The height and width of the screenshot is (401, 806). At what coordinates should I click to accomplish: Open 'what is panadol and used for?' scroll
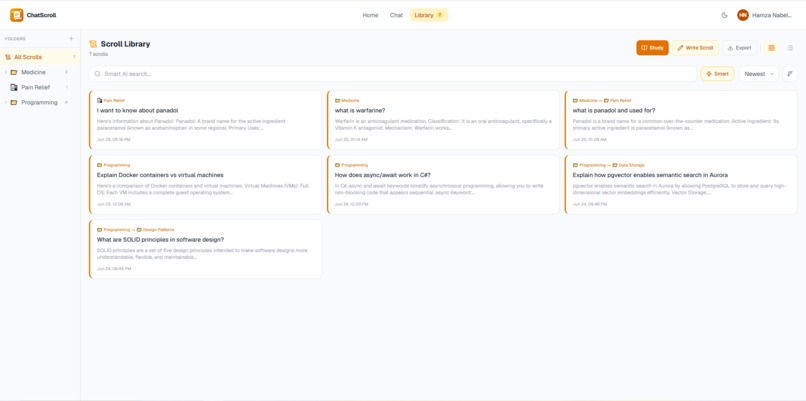[x=681, y=120]
